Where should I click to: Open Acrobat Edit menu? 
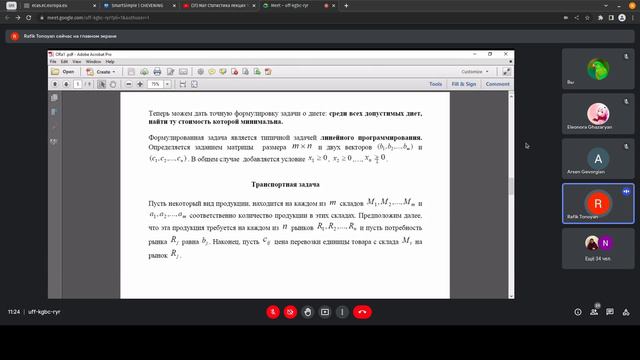pos(64,62)
